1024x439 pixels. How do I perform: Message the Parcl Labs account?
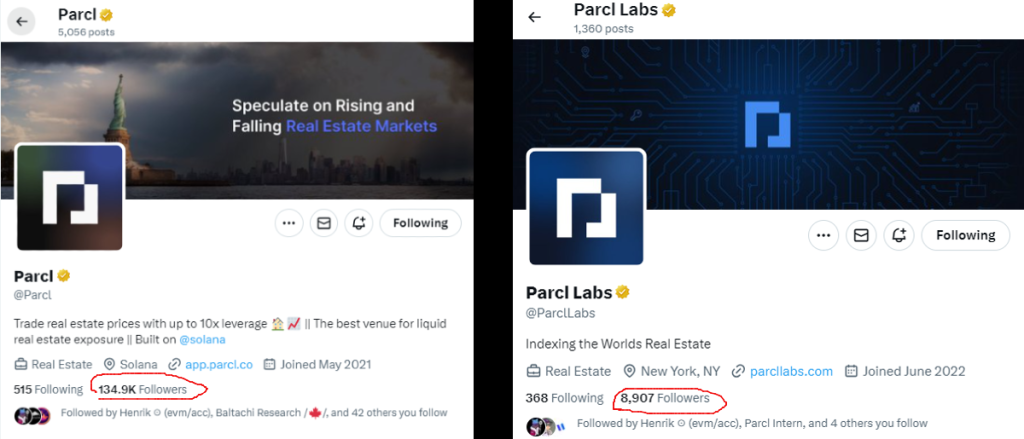tap(860, 236)
